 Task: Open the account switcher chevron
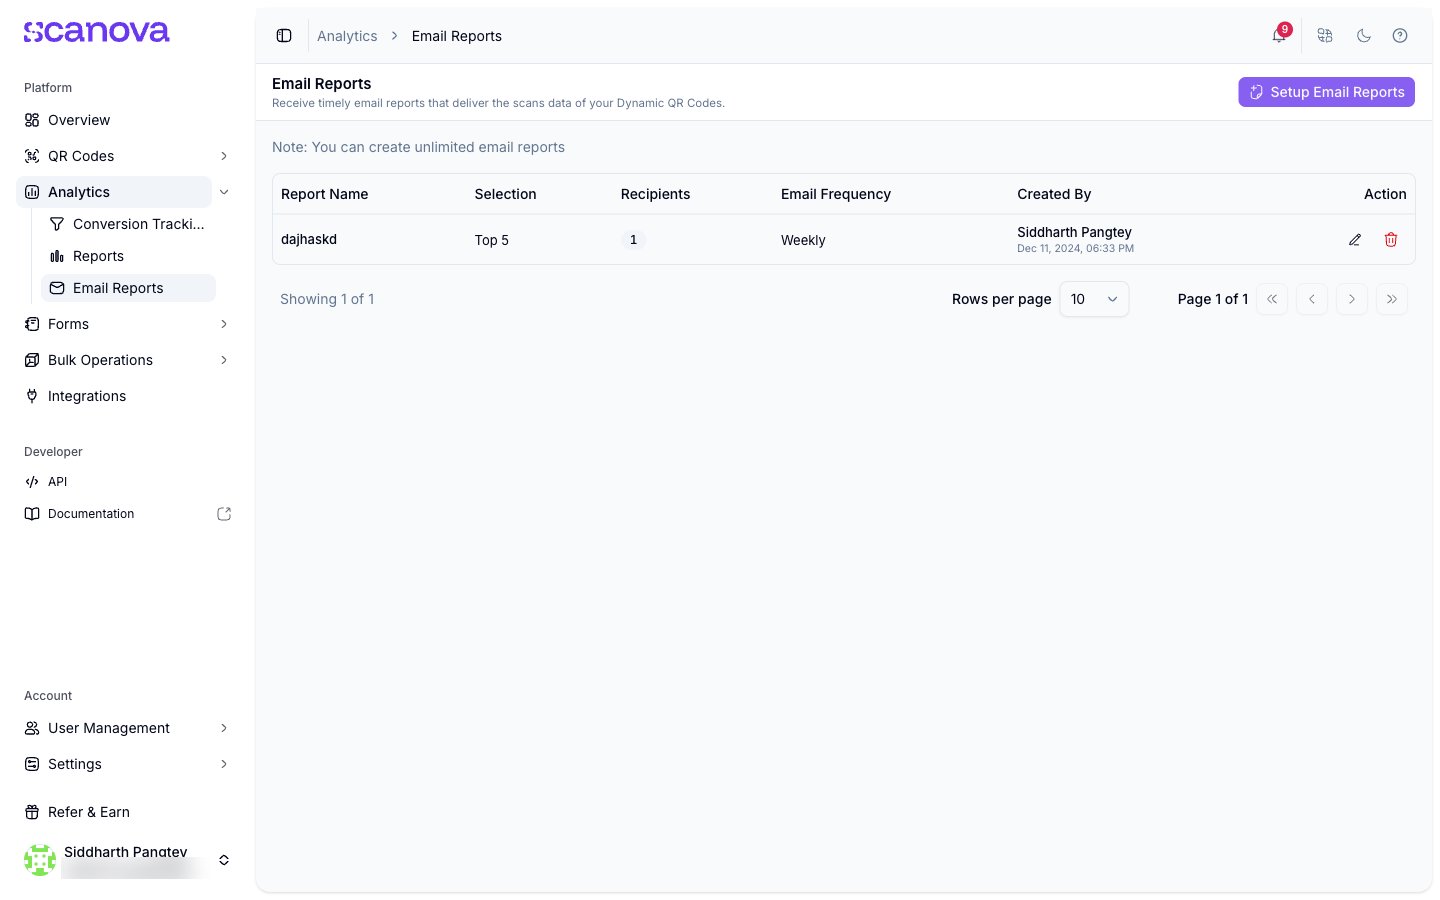[x=224, y=860]
